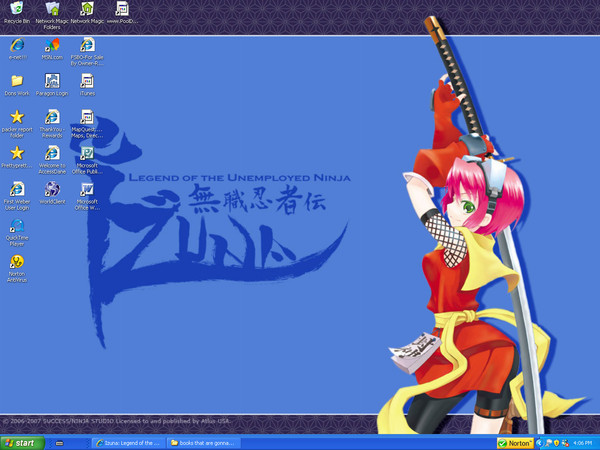Click the Norton toolbar status button
600x450 pixels.
pos(515,443)
